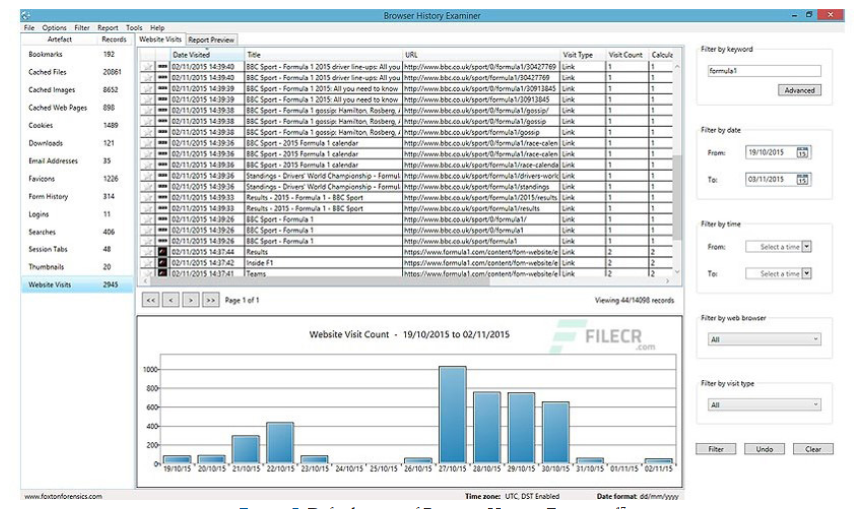Image resolution: width=859 pixels, height=509 pixels.
Task: Select the Website Visits tab
Action: 160,39
